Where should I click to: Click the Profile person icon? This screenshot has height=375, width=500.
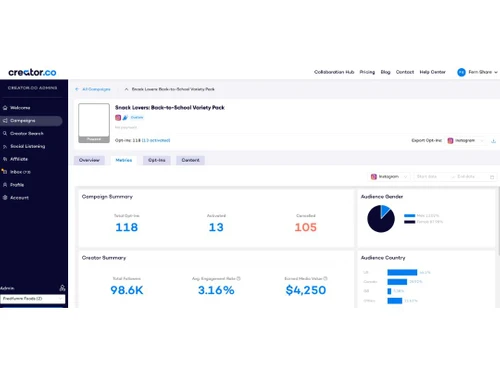[5, 185]
